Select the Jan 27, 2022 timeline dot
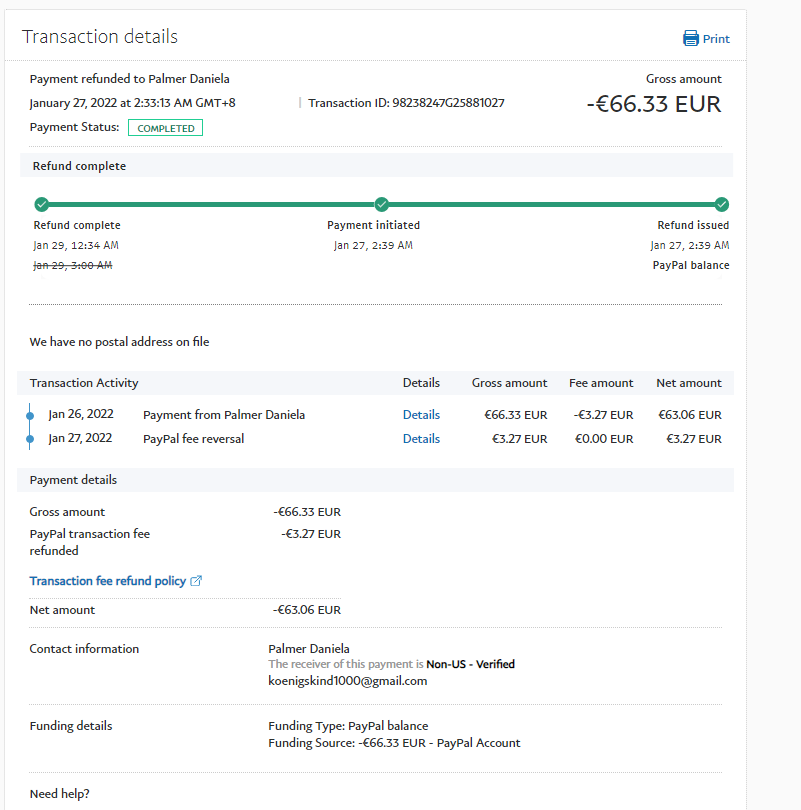801x810 pixels. [30, 439]
